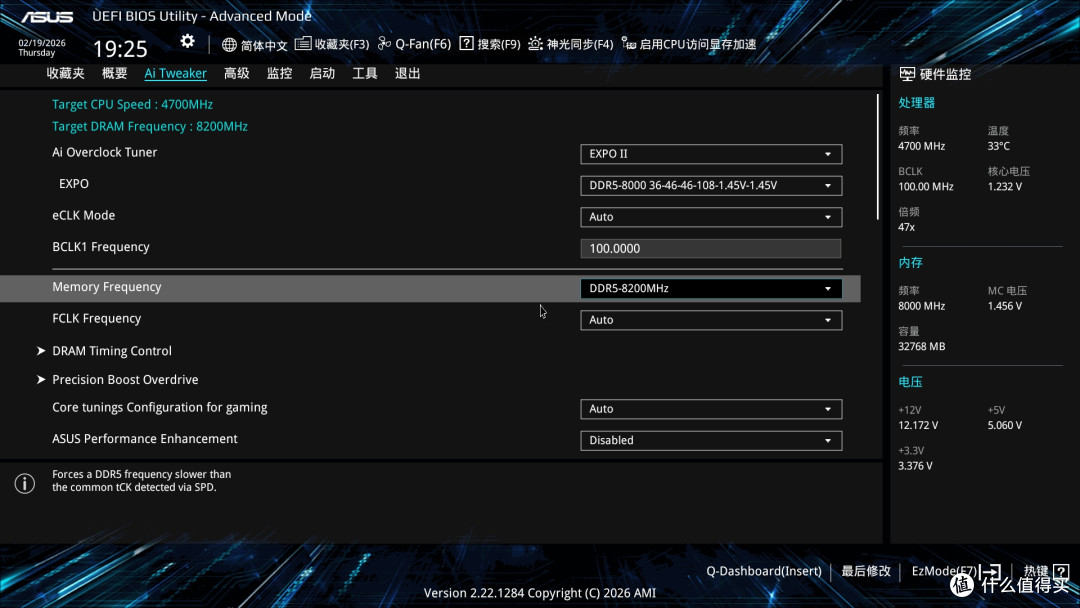Viewport: 1080px width, 608px height.
Task: Click the 32768 MB capacity value
Action: (922, 346)
